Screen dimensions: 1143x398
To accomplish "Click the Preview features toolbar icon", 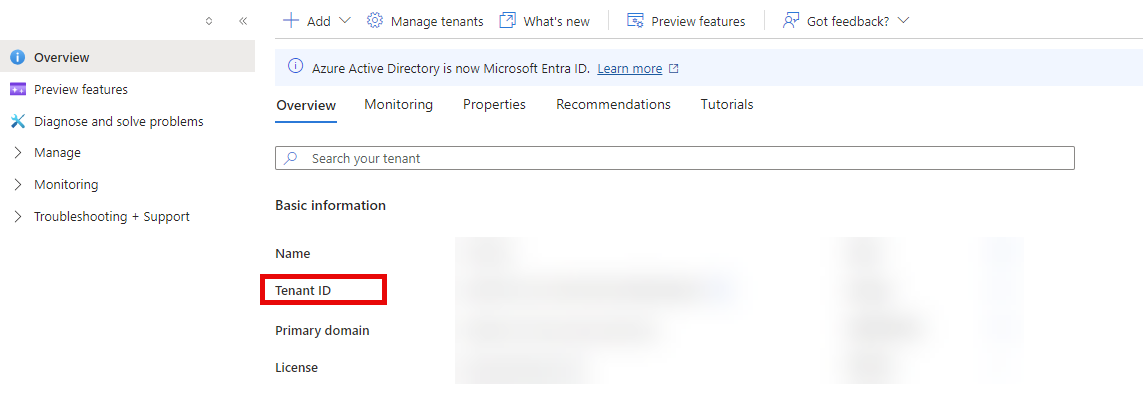I will (635, 20).
